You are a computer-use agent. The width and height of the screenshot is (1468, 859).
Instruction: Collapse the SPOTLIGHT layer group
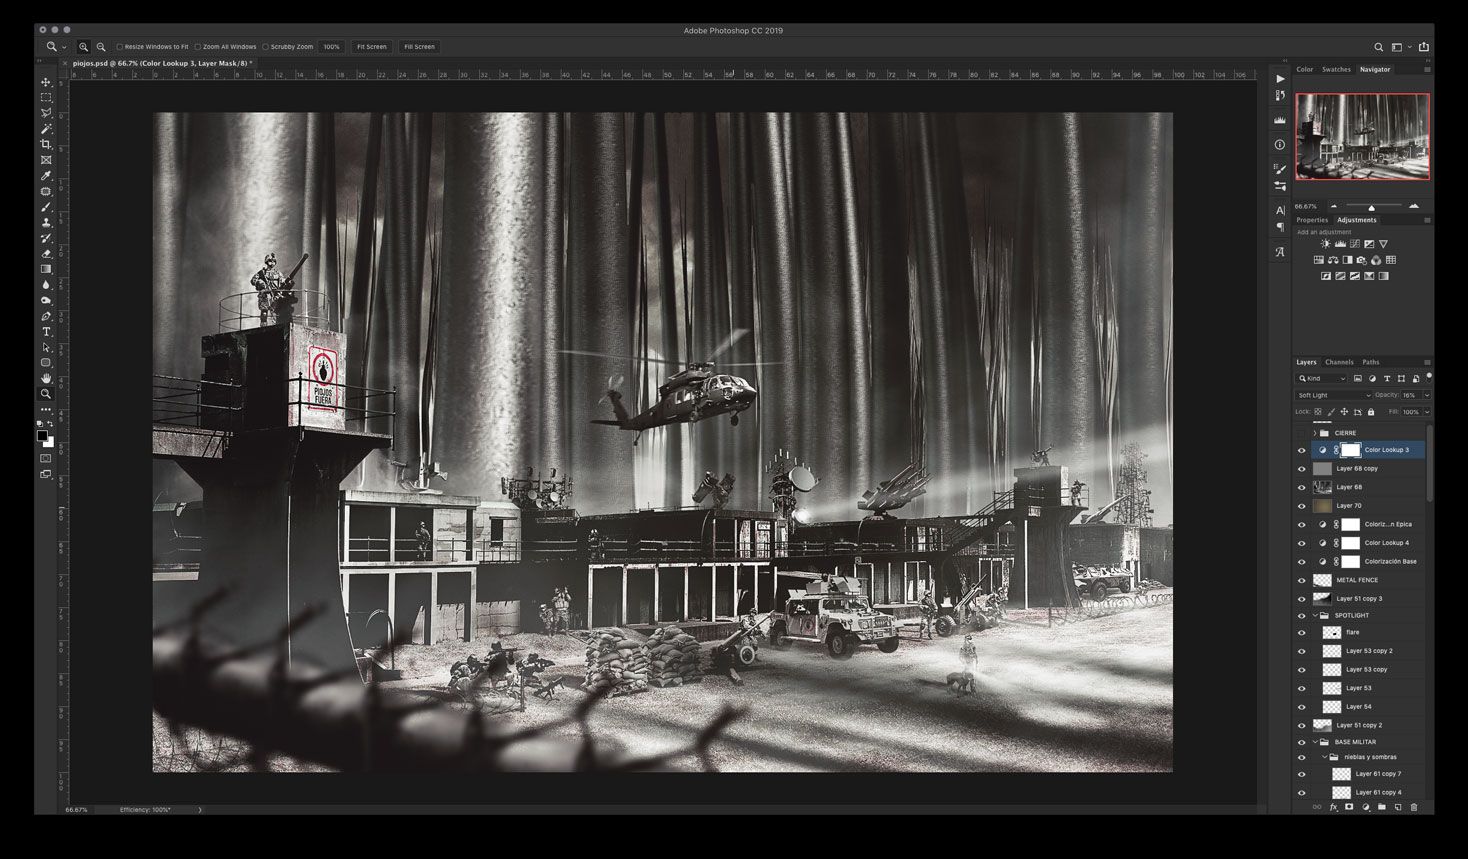[1315, 616]
